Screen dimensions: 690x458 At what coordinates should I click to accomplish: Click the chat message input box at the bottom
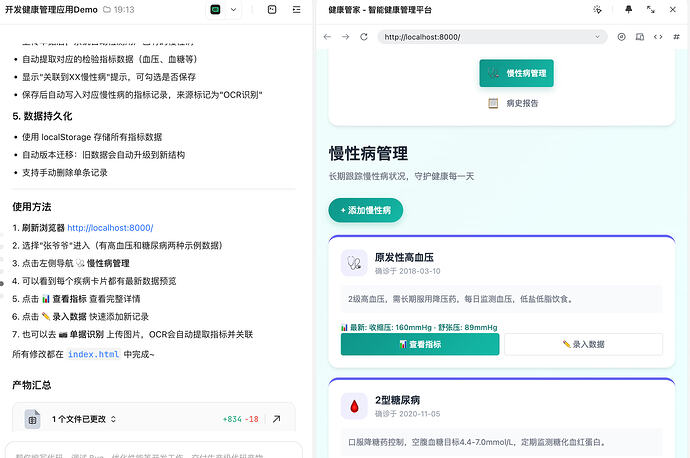pos(154,452)
